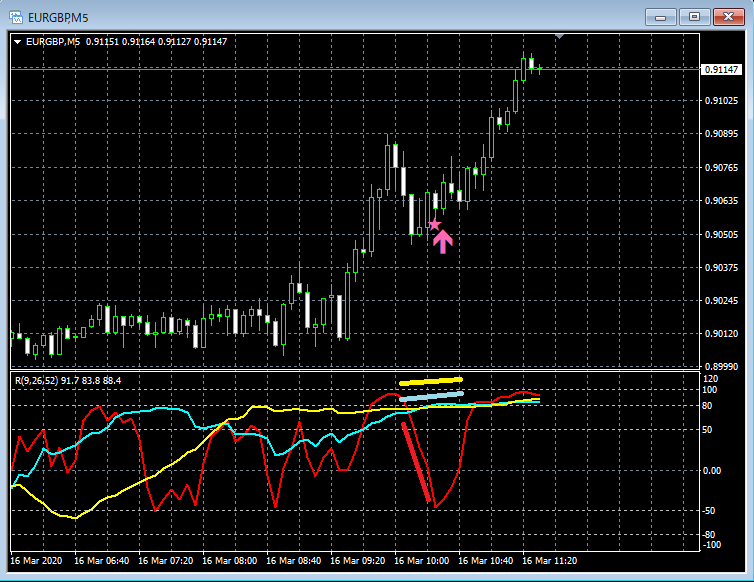
Task: Click the time label 16 Mar 10:00
Action: [422, 560]
